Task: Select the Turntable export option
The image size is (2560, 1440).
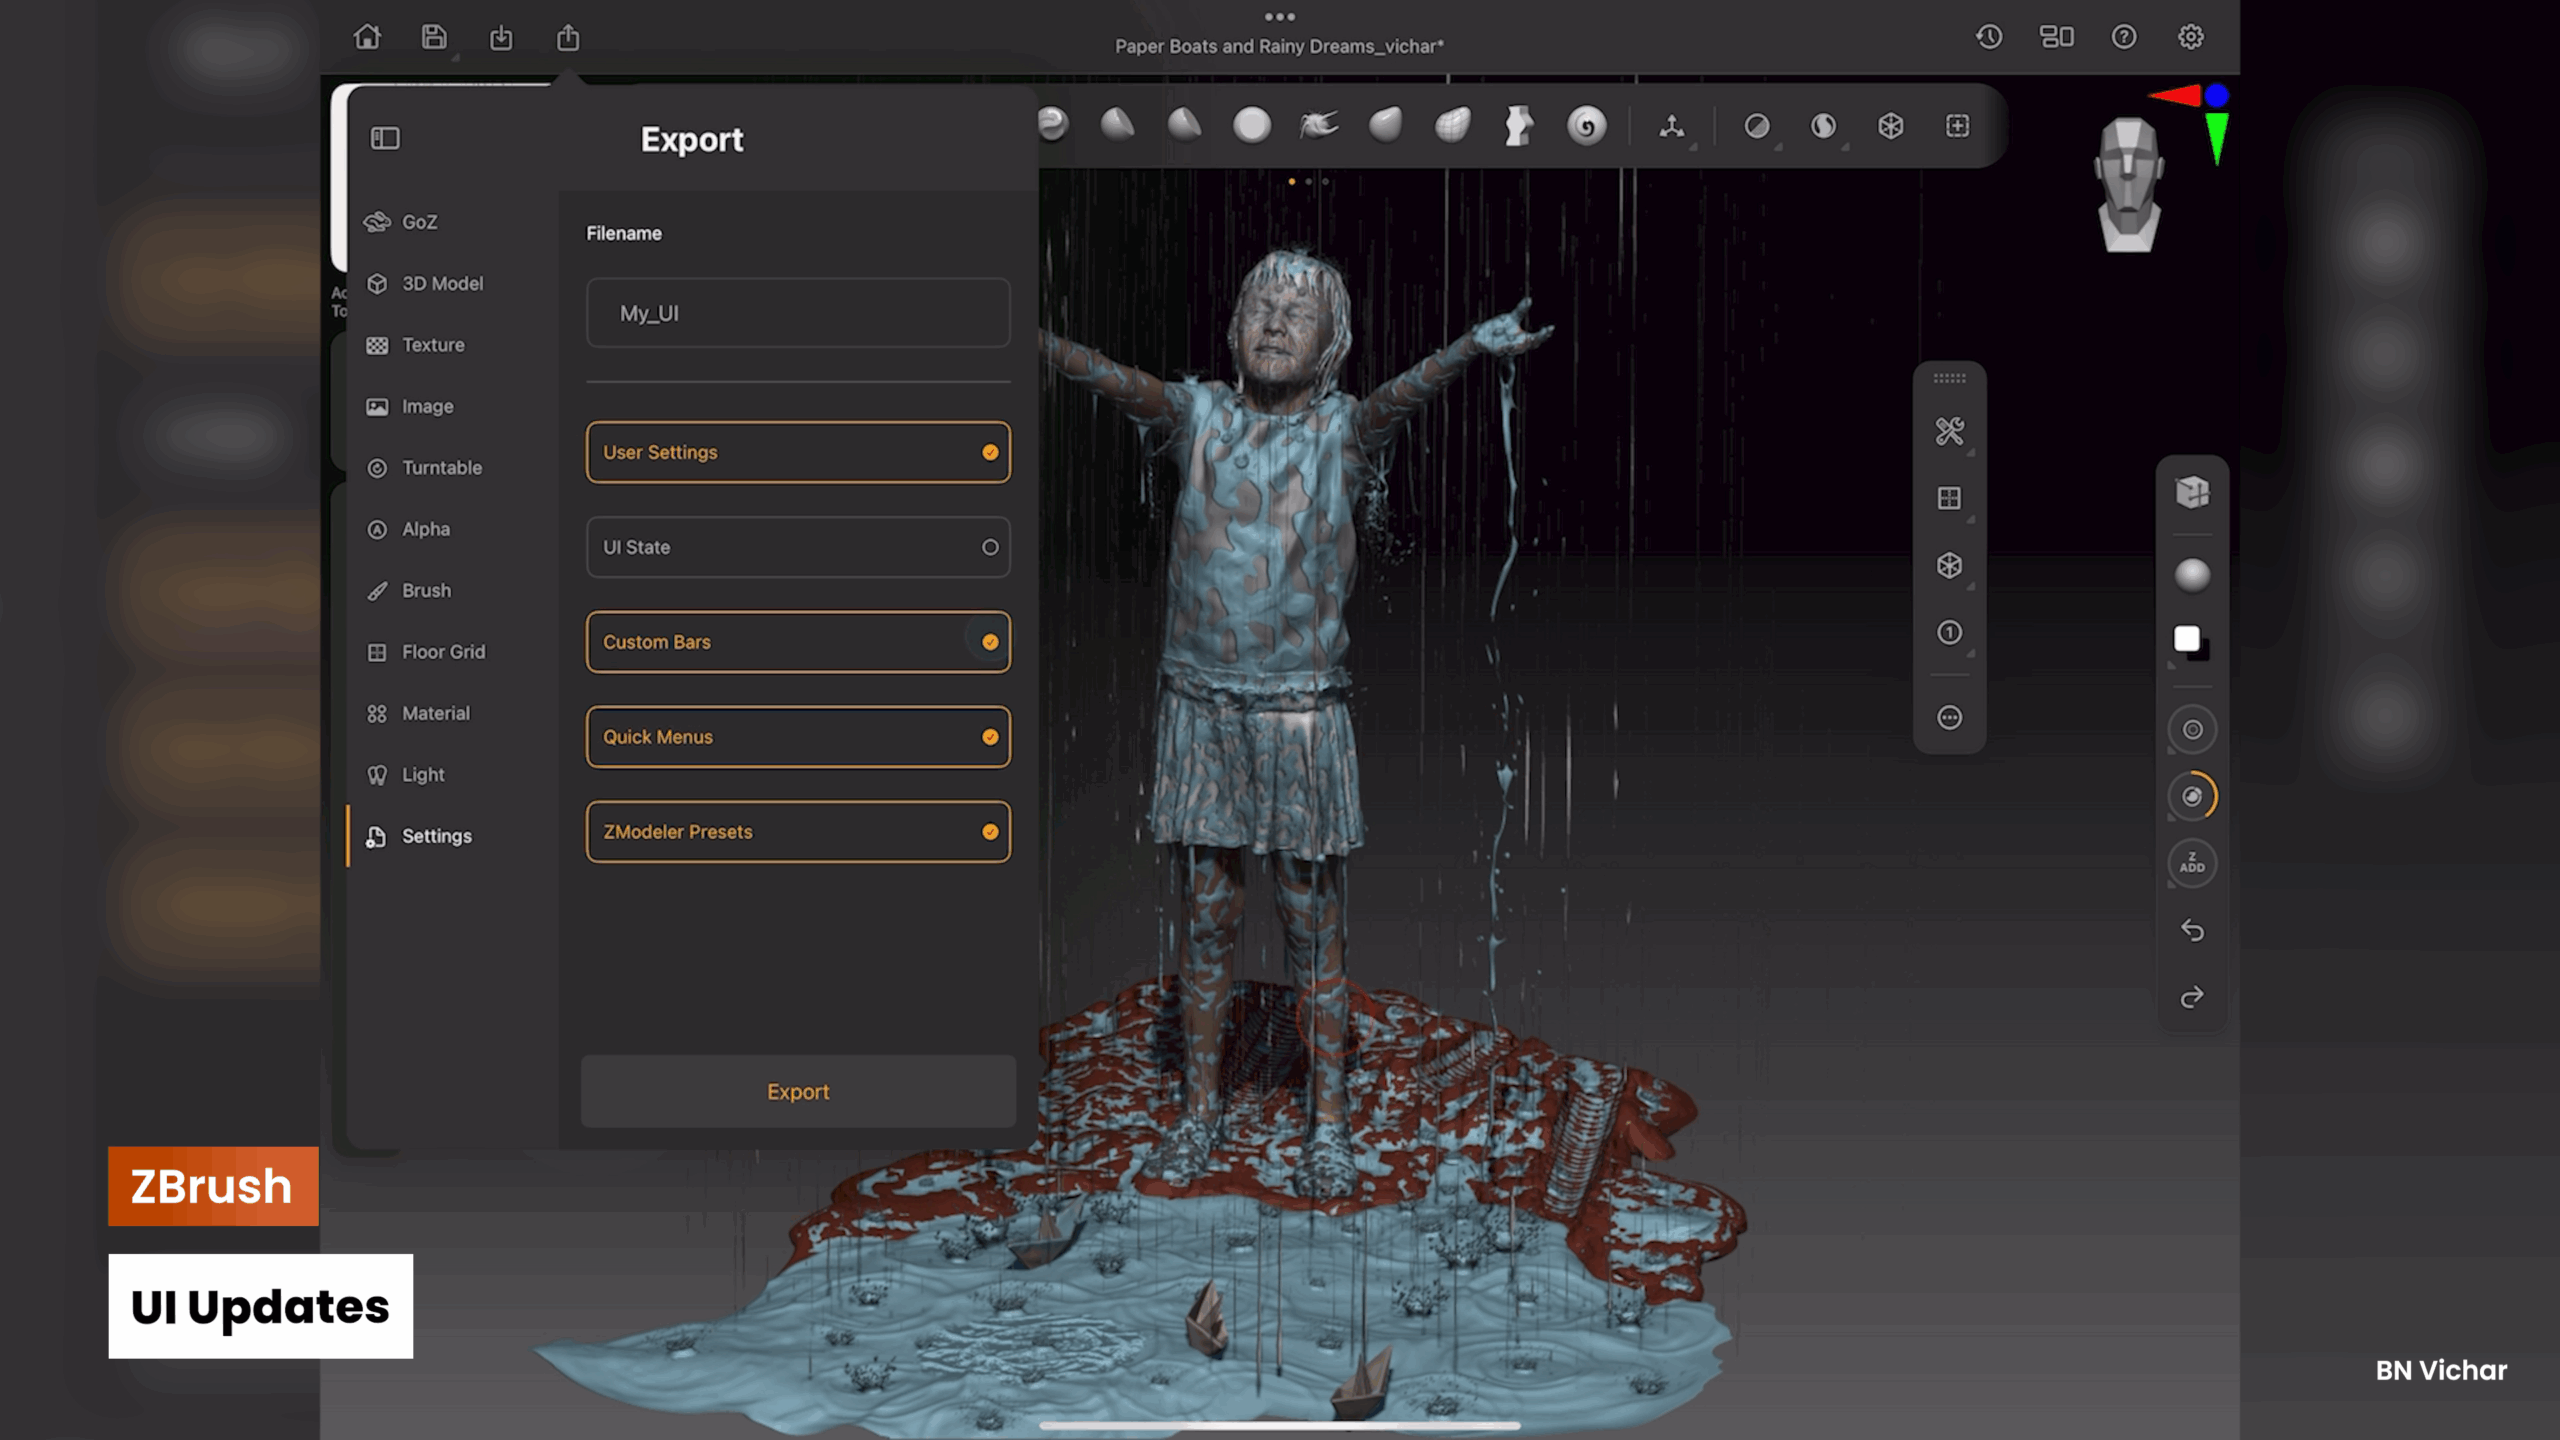Action: coord(443,467)
